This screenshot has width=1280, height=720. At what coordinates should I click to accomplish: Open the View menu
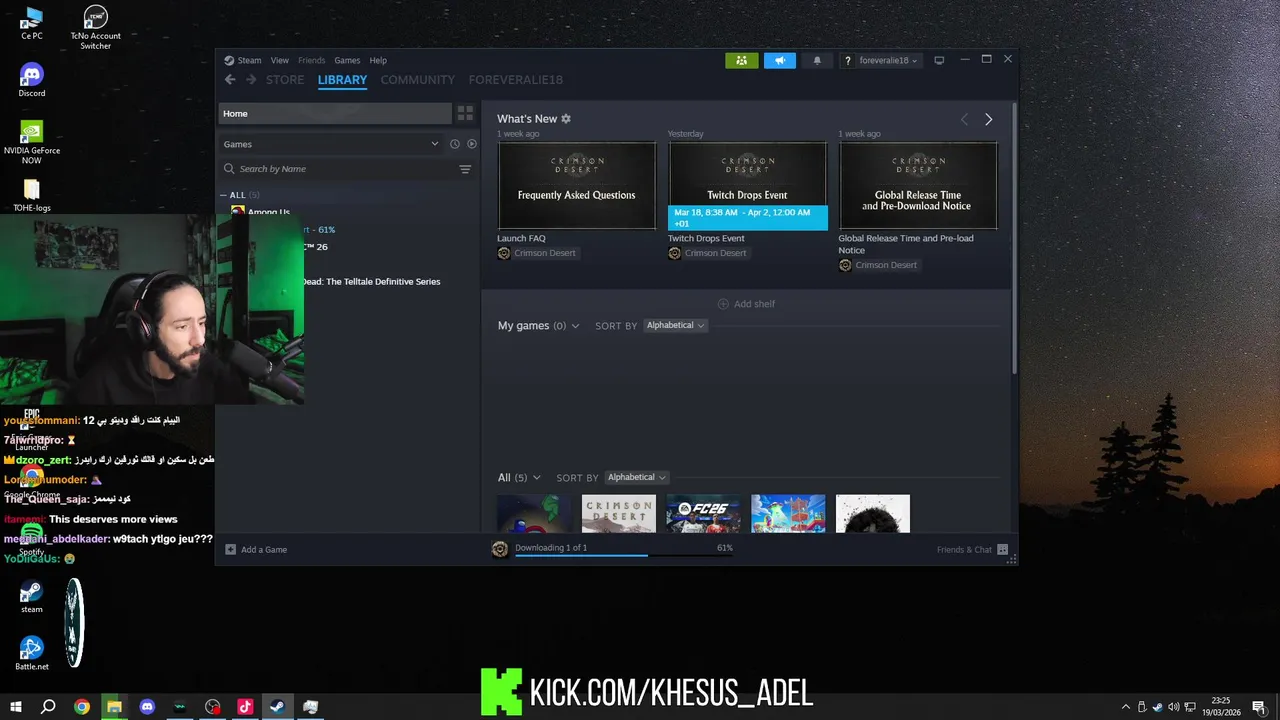tap(280, 60)
